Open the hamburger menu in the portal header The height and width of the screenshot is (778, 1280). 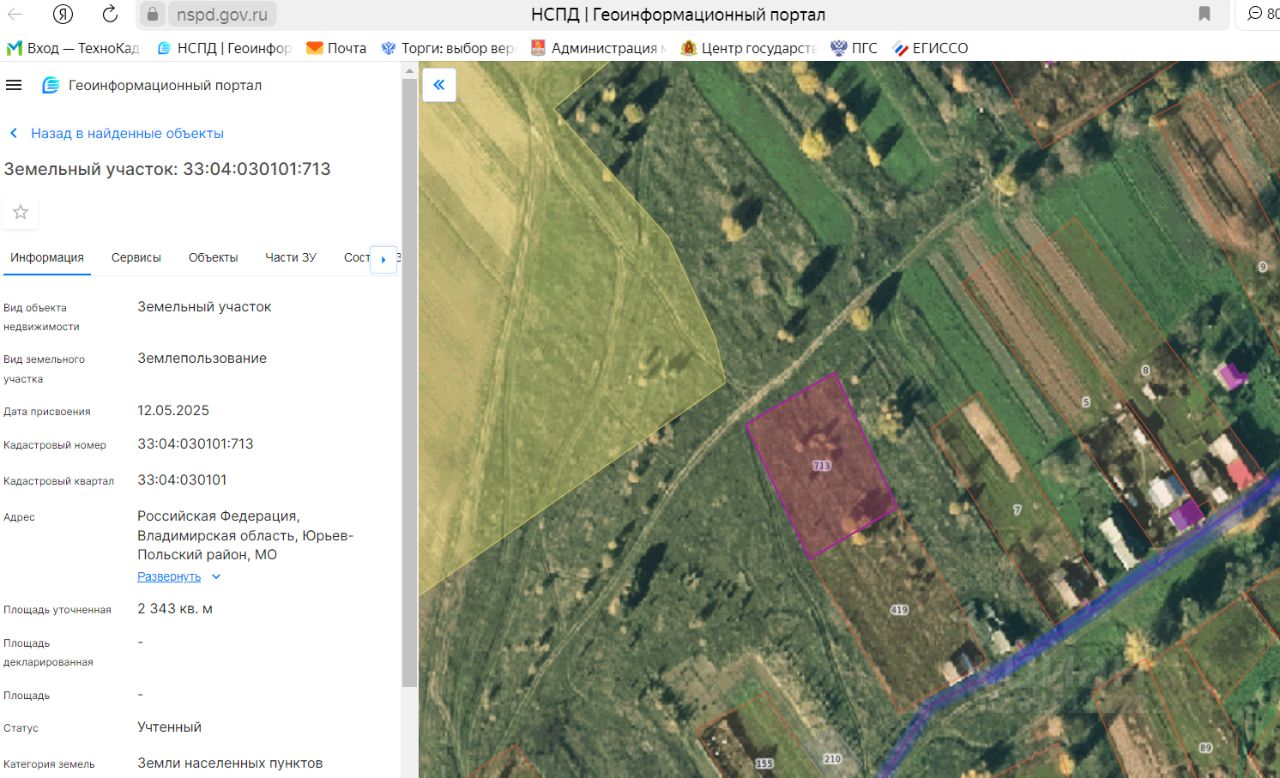point(14,85)
